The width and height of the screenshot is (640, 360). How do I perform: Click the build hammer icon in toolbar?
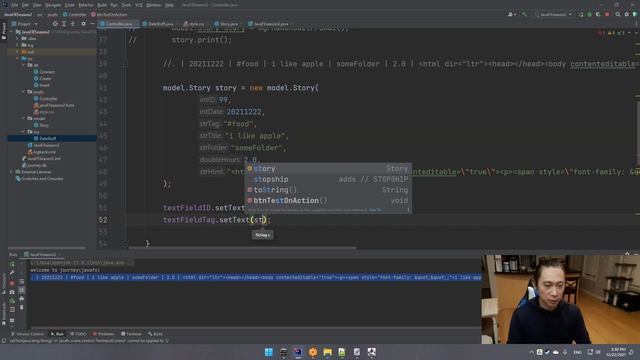[524, 14]
